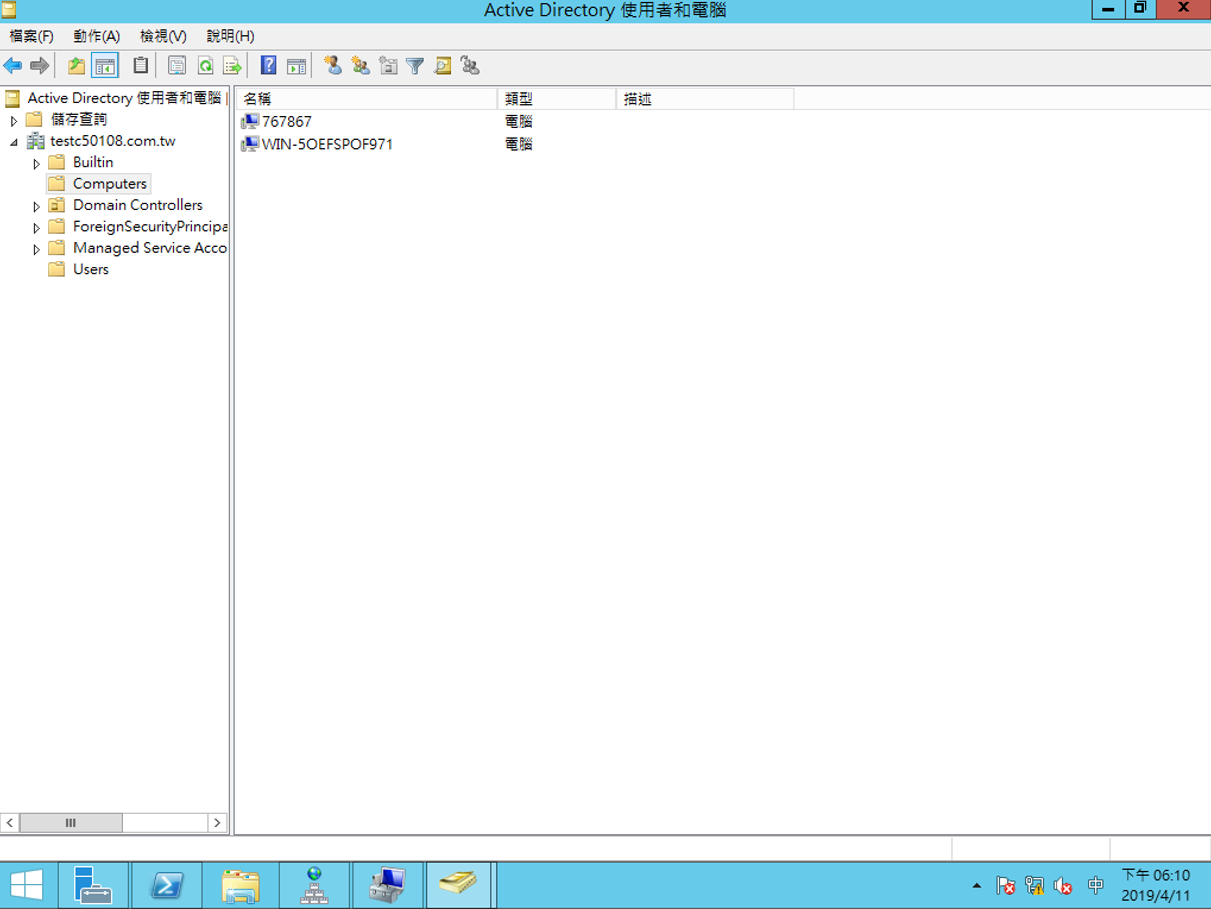This screenshot has width=1211, height=909.
Task: Select the 儲存查詢 tree item
Action: (78, 119)
